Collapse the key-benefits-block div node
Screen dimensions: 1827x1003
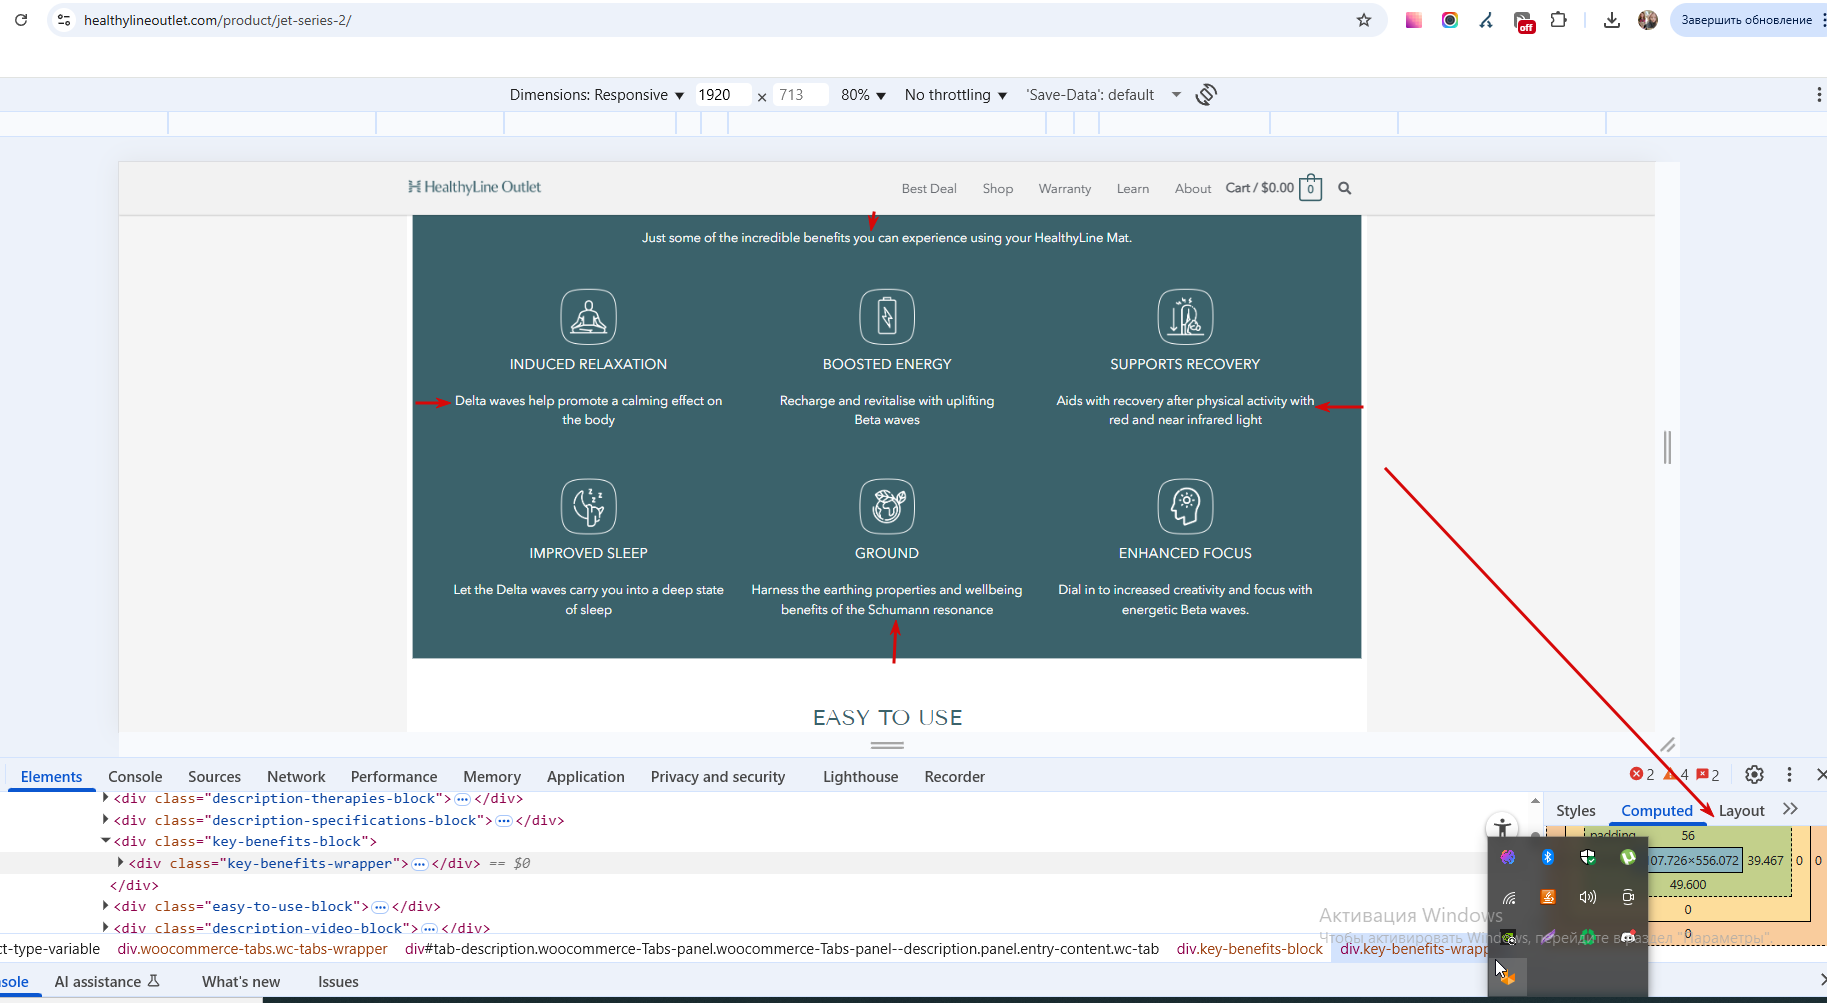[106, 841]
